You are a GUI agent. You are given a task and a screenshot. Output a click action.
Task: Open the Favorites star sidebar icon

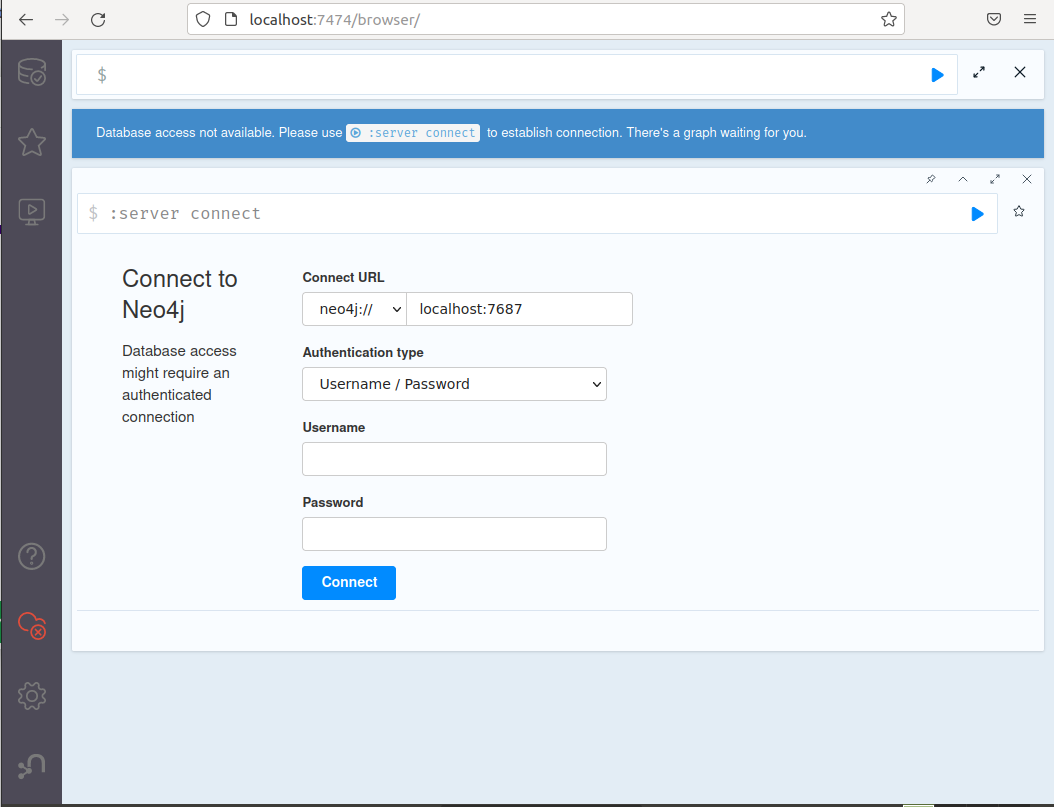pyautogui.click(x=32, y=142)
